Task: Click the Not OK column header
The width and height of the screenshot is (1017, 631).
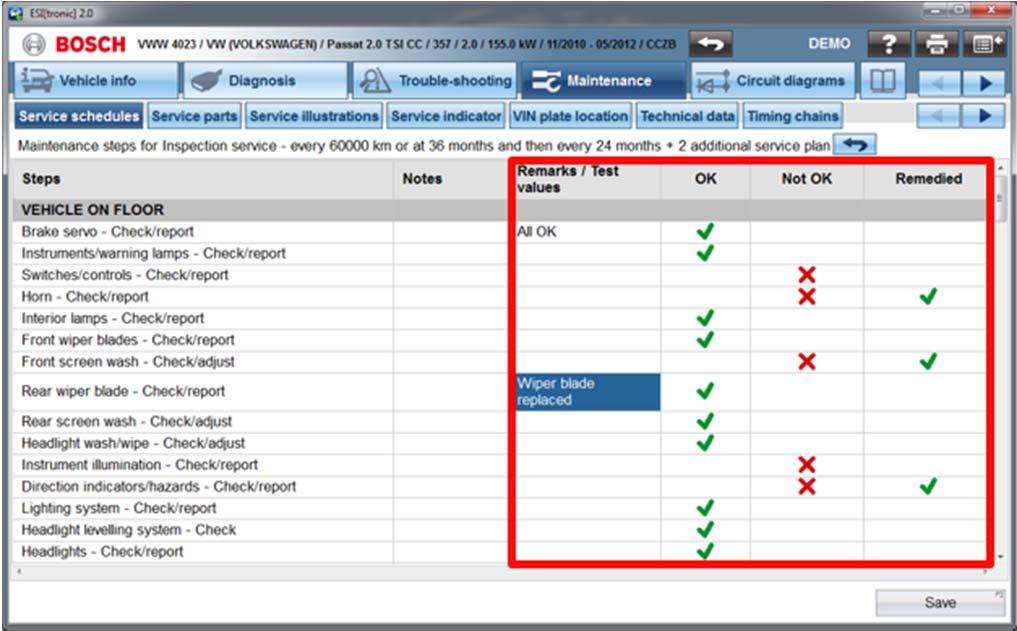Action: click(x=806, y=178)
